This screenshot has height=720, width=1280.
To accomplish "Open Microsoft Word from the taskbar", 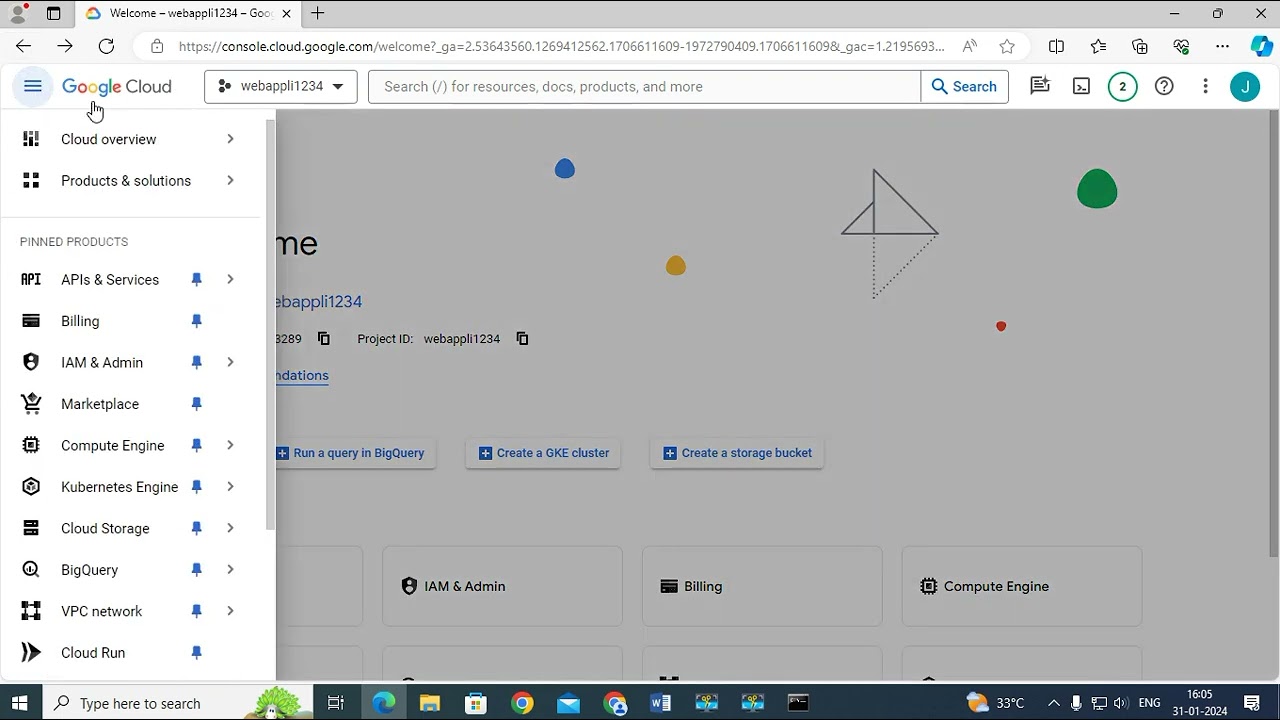I will 660,703.
